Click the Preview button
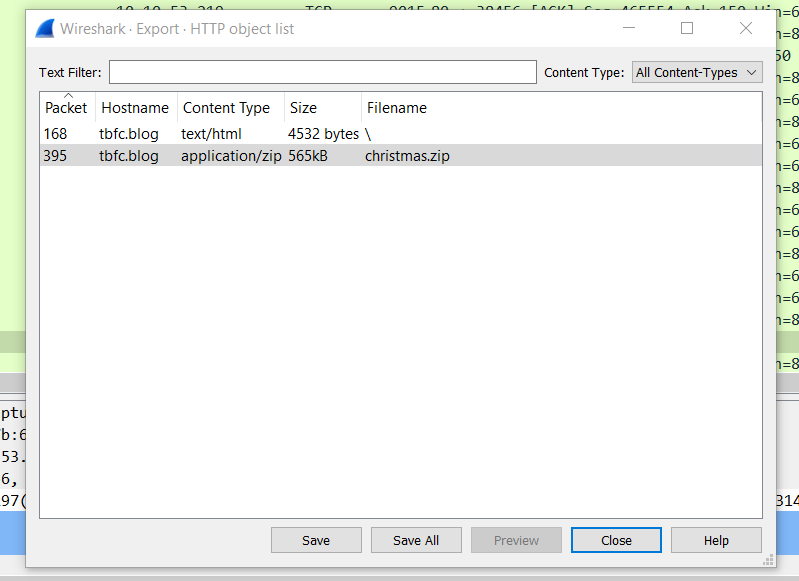The image size is (799, 581). coord(516,540)
